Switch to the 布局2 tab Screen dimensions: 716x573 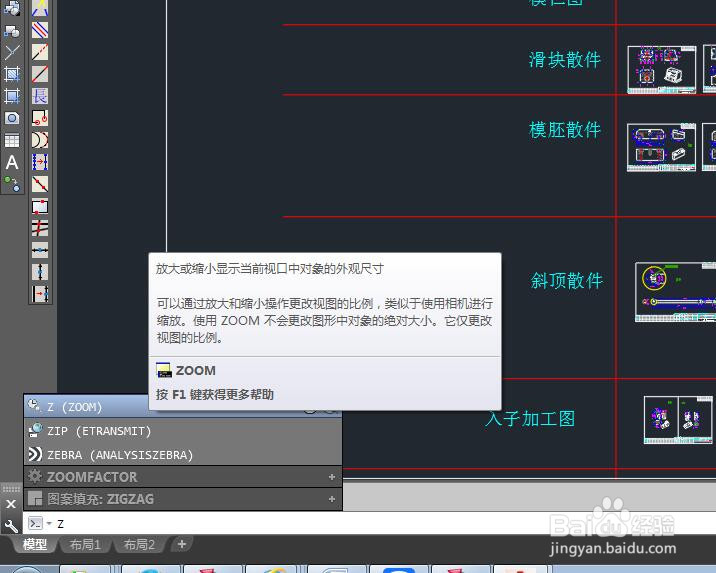click(x=139, y=544)
